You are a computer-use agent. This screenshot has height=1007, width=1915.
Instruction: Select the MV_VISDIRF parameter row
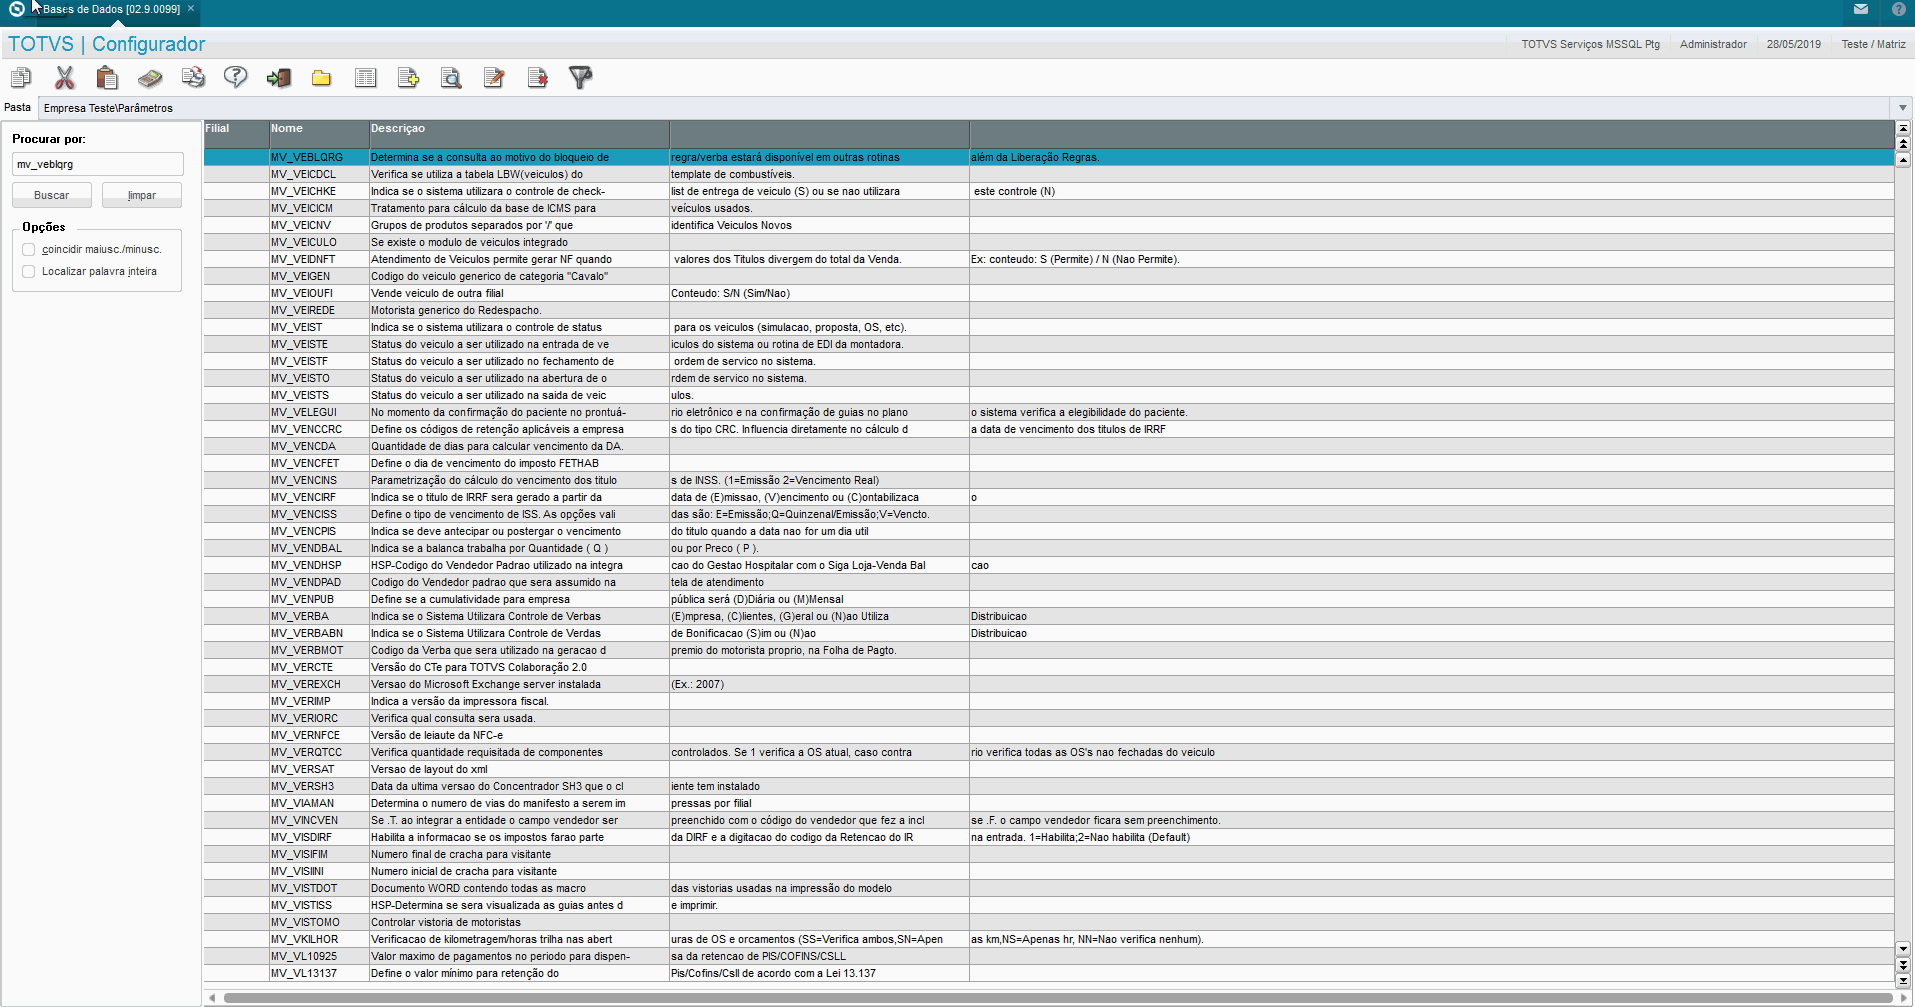tap(1048, 837)
